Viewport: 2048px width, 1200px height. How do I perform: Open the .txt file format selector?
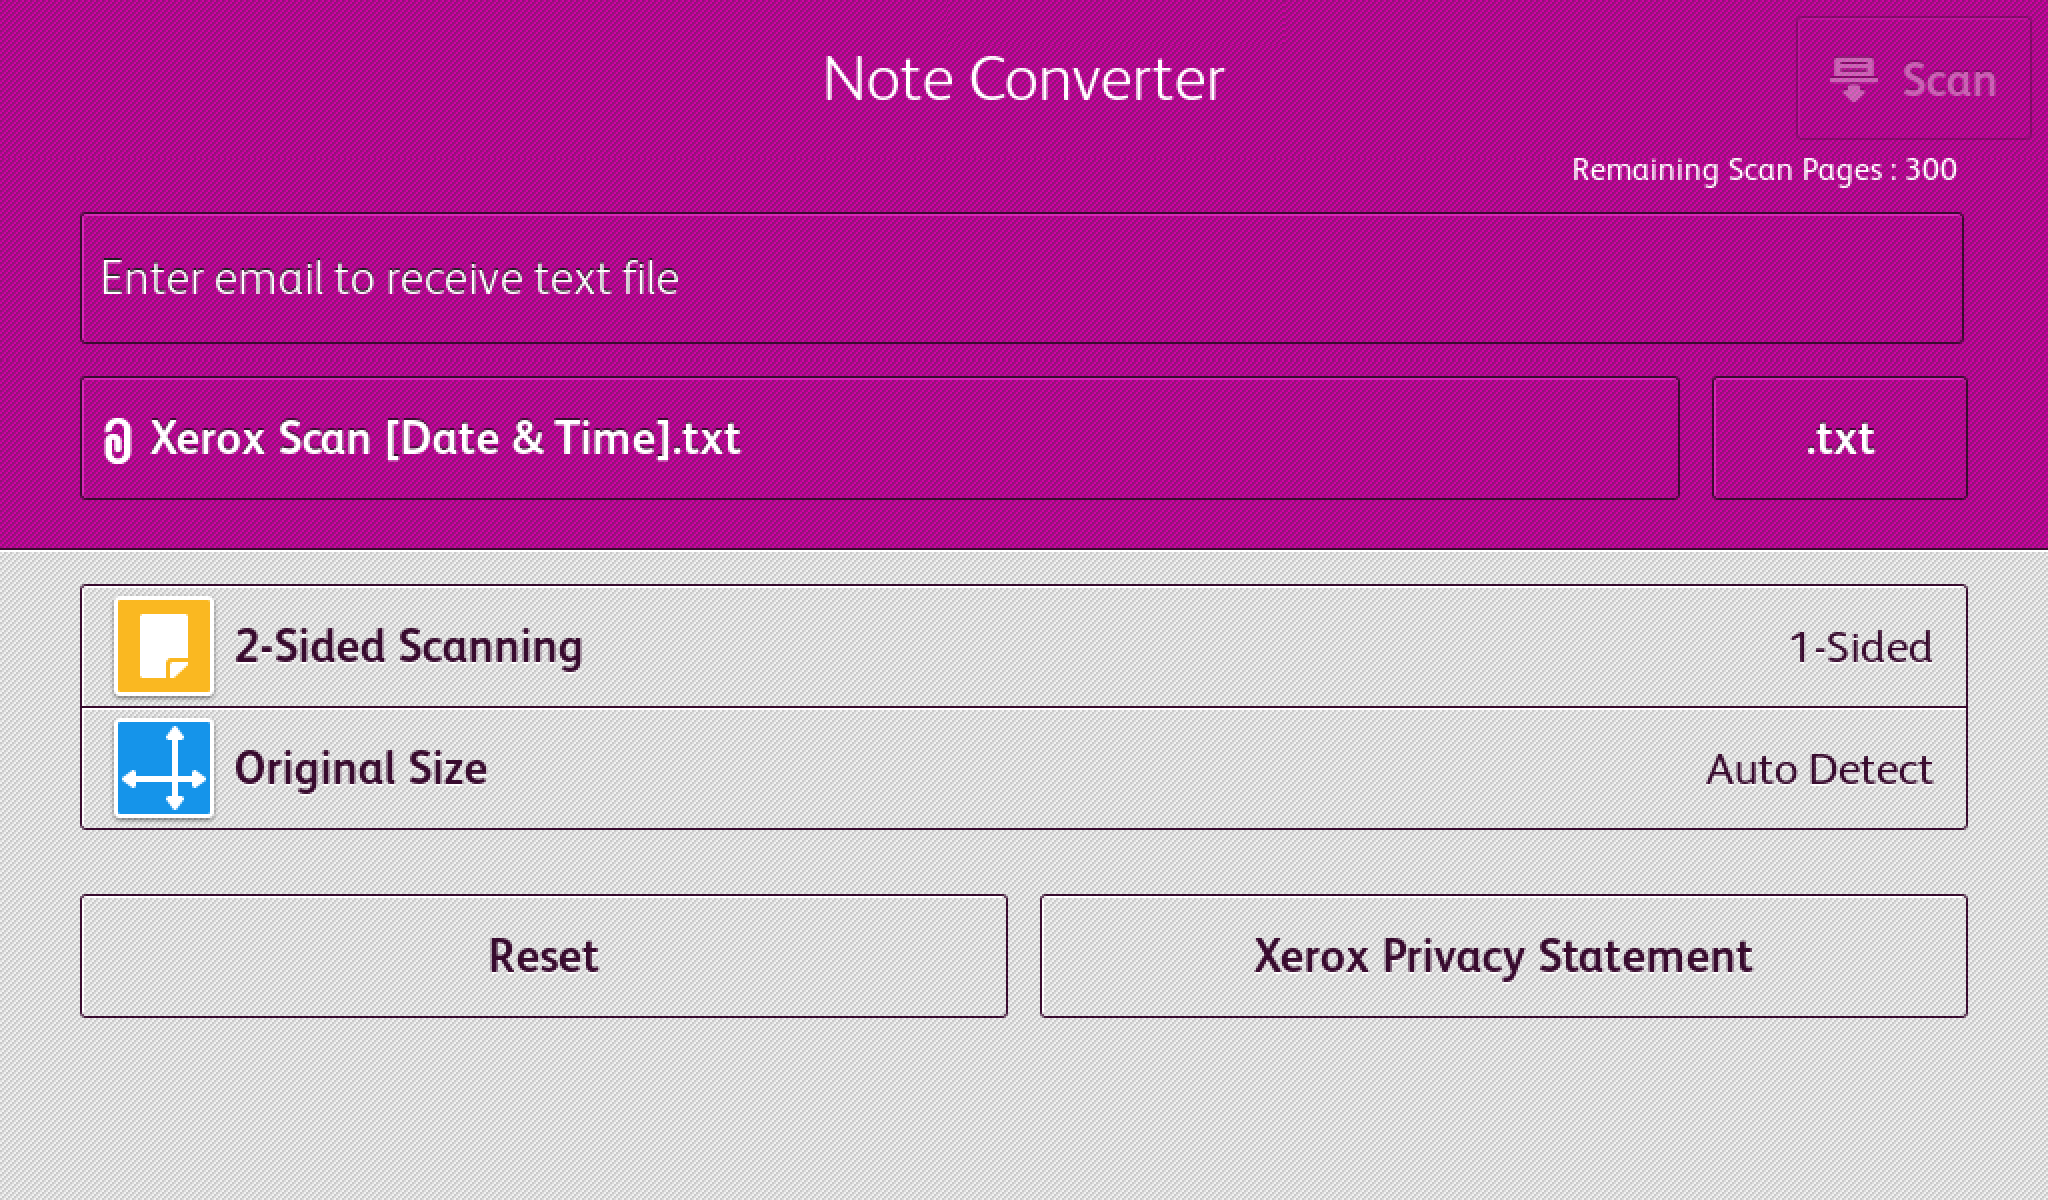pos(1838,438)
